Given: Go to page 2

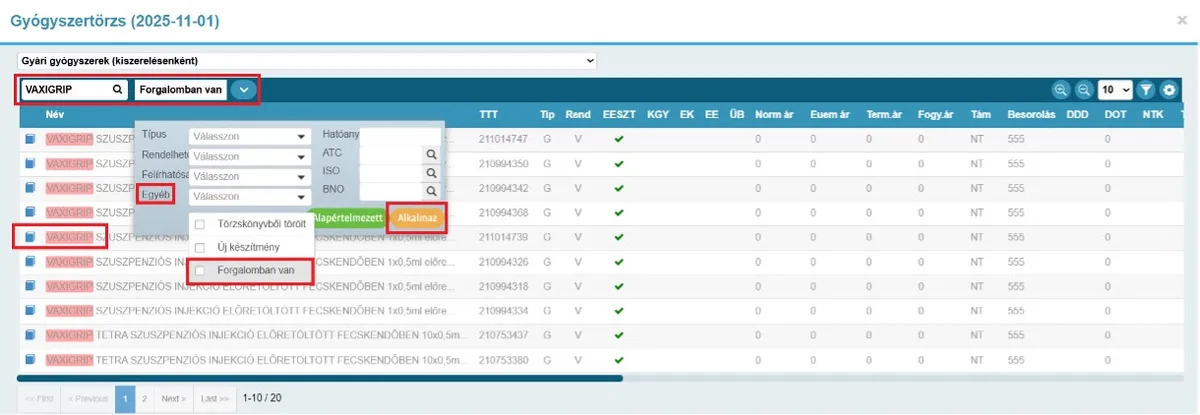Looking at the screenshot, I should (x=144, y=398).
